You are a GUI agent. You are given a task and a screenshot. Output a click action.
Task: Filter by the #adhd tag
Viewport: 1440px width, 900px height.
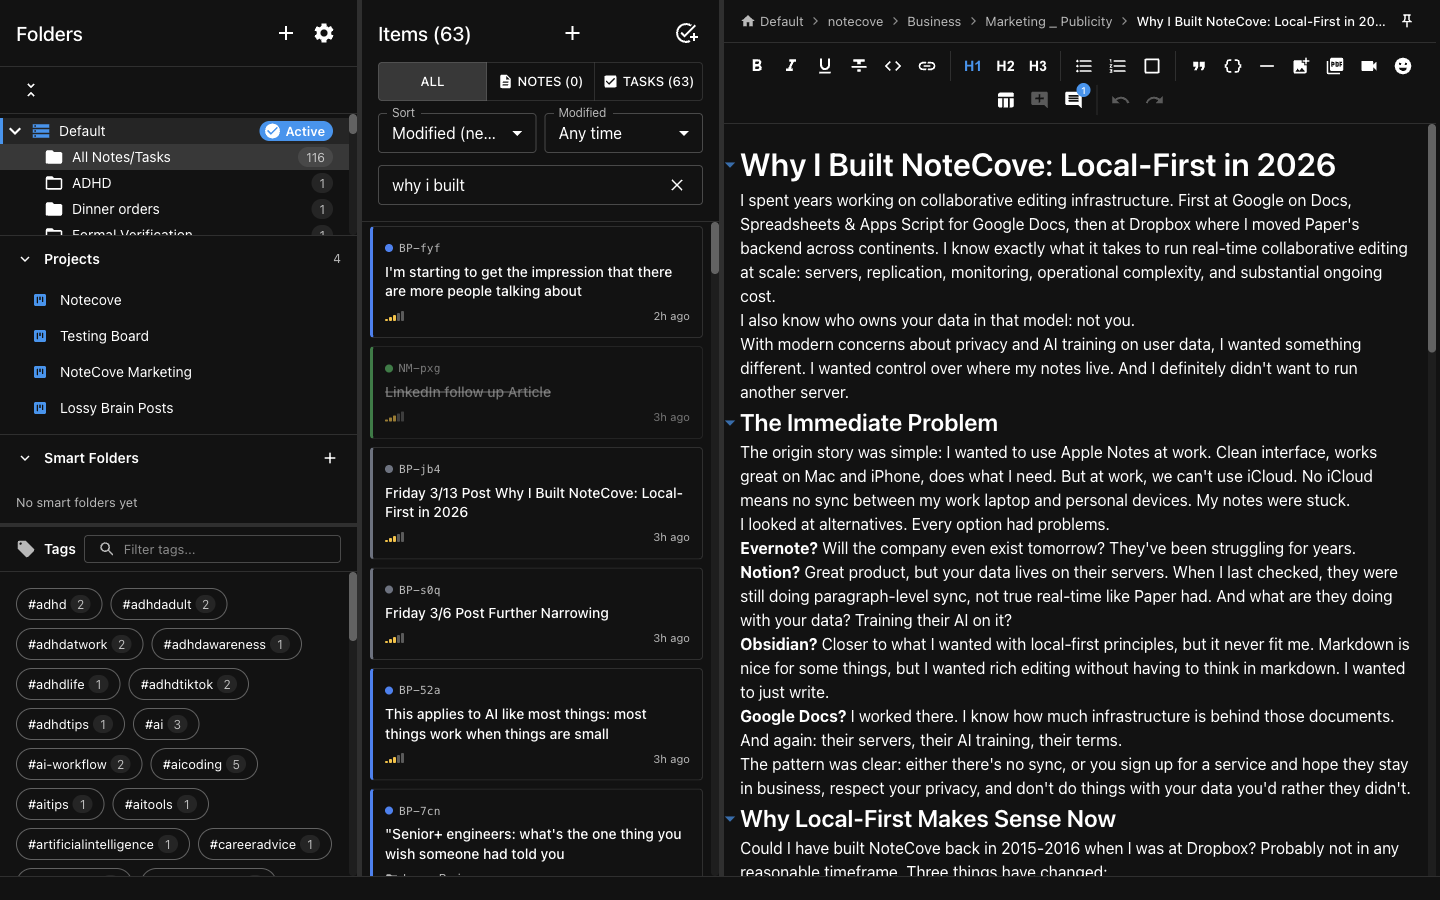(x=59, y=604)
